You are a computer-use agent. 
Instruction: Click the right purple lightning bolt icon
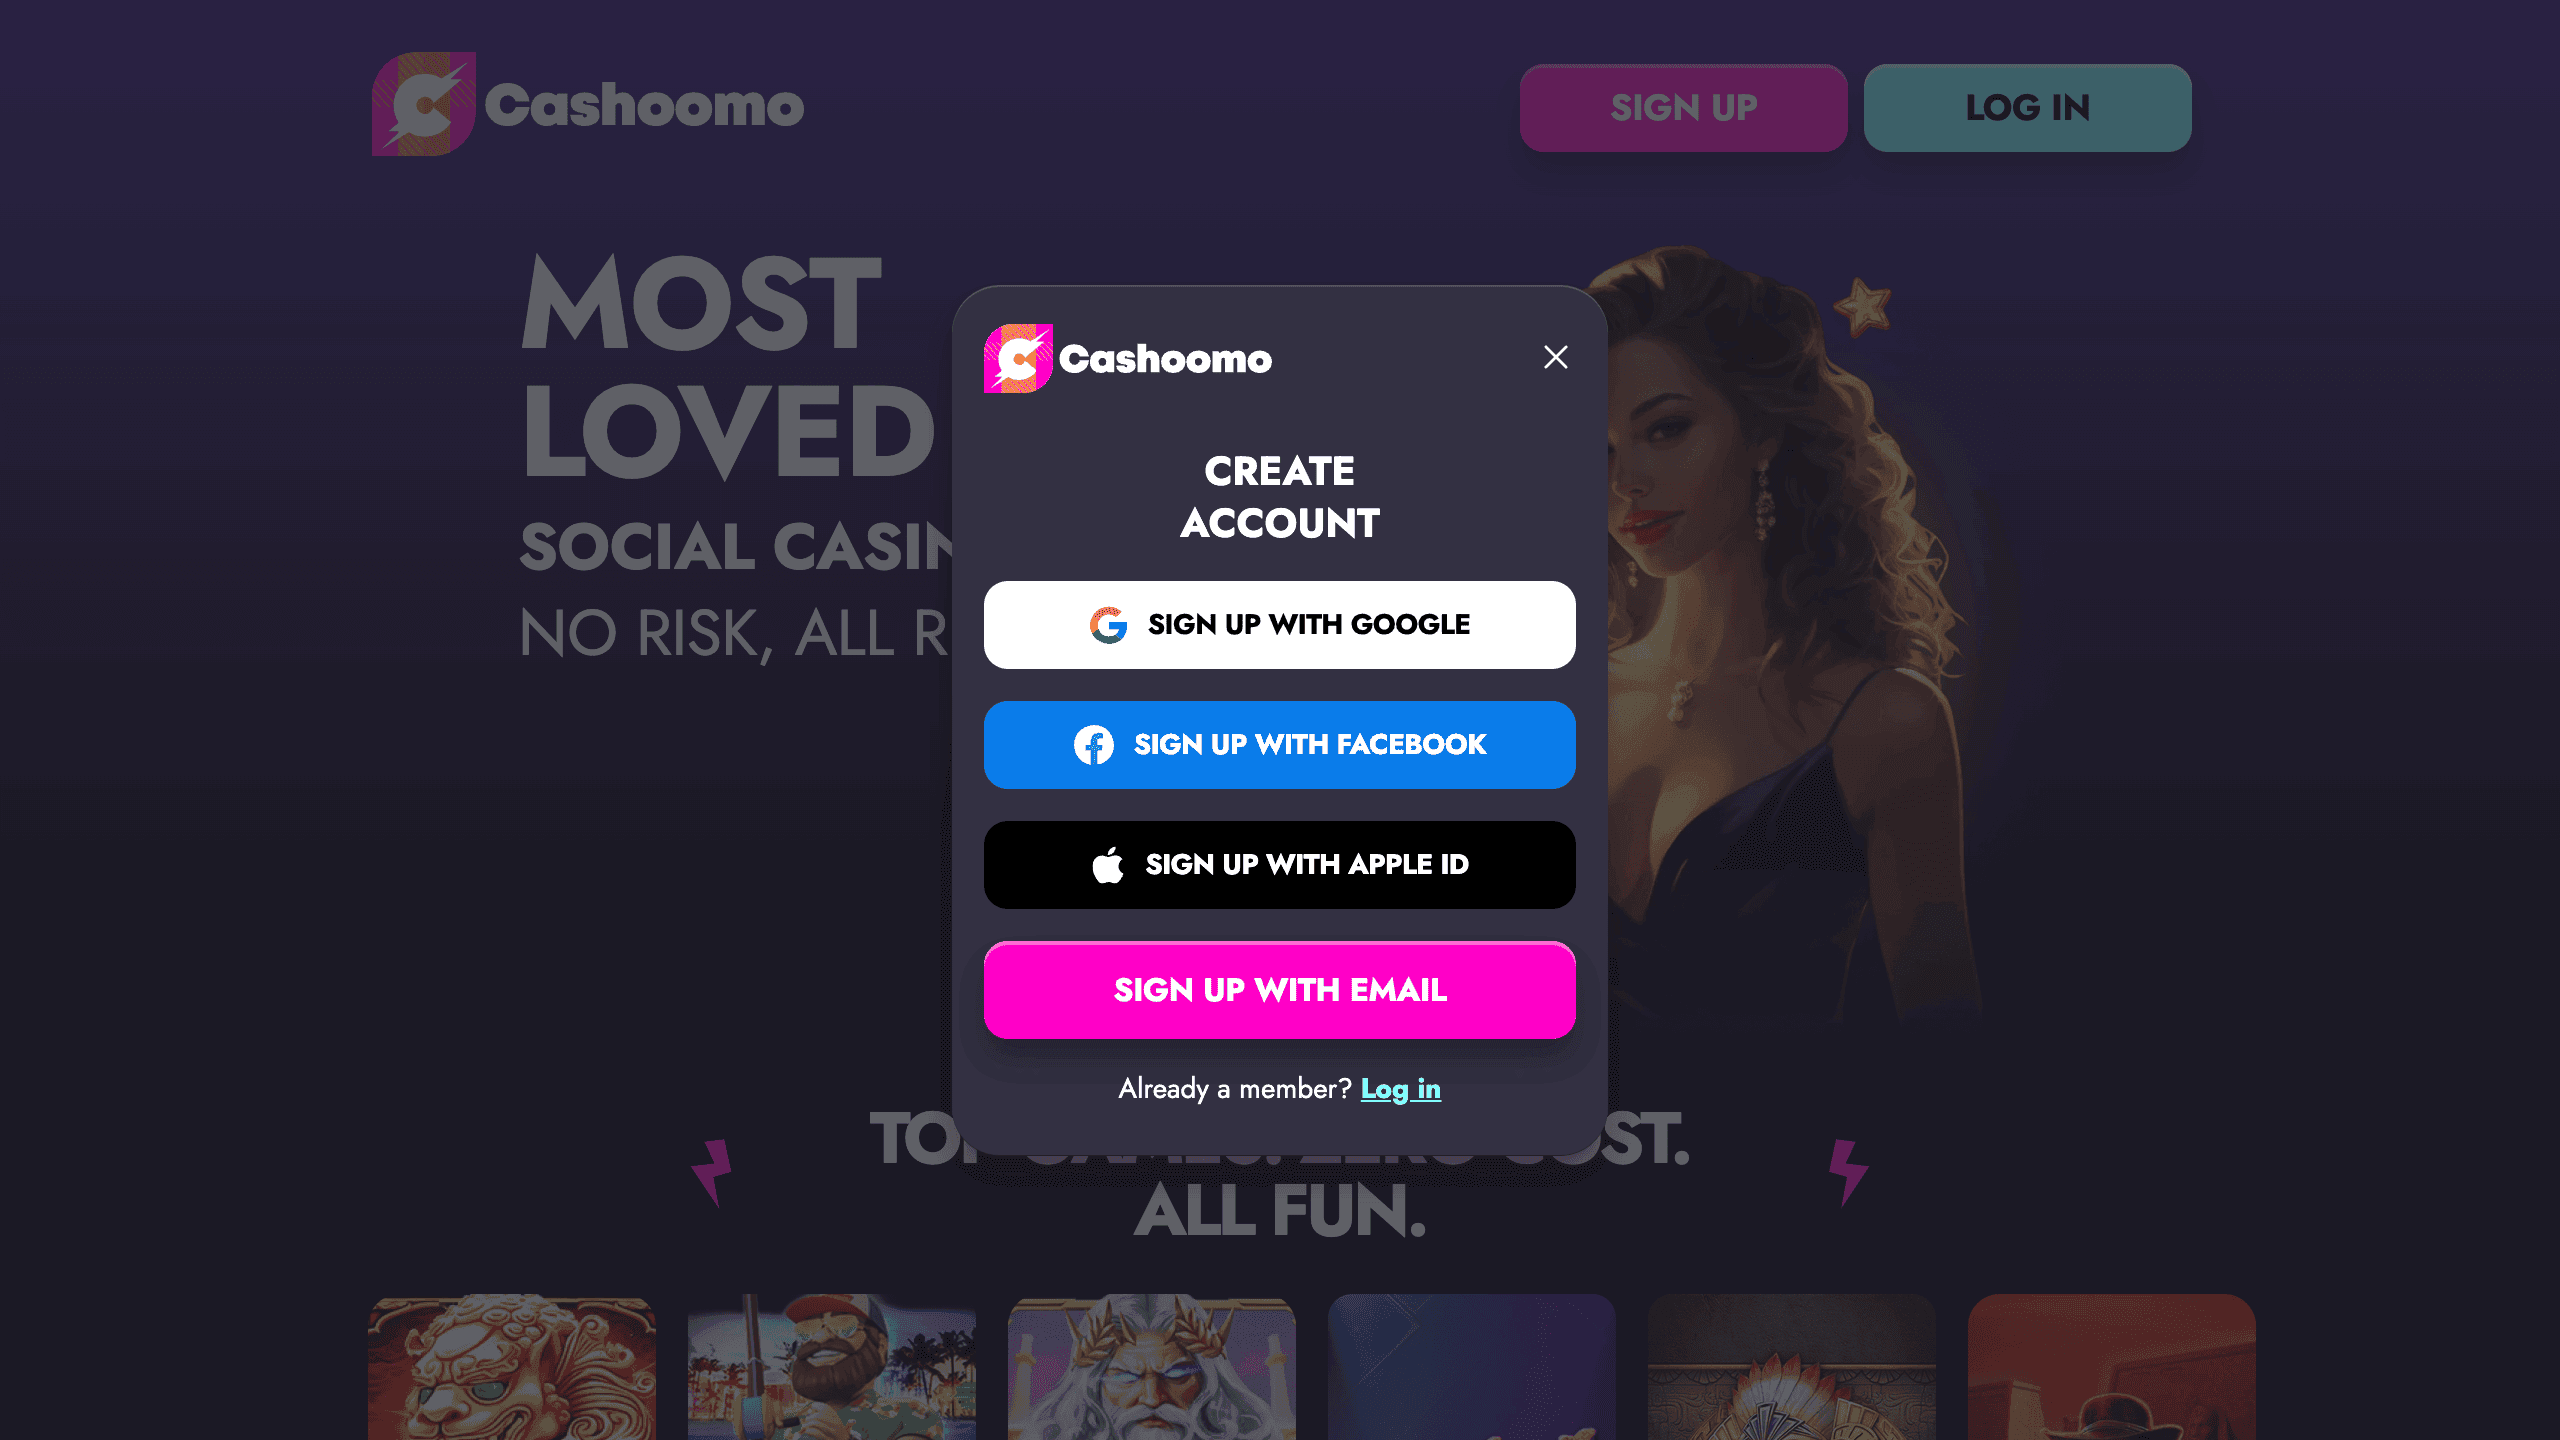[1848, 1172]
